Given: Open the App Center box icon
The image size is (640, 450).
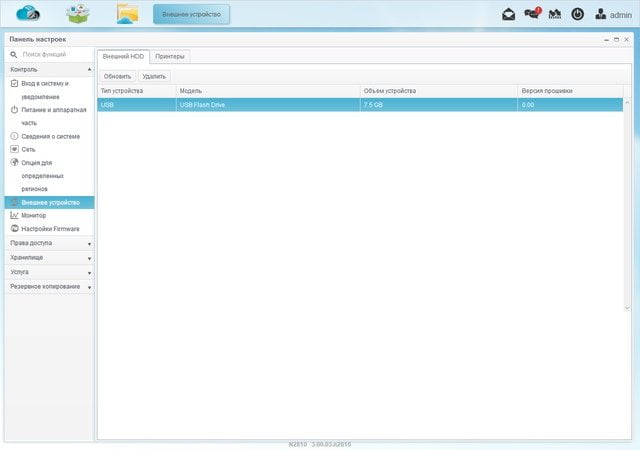Looking at the screenshot, I should click(x=78, y=14).
